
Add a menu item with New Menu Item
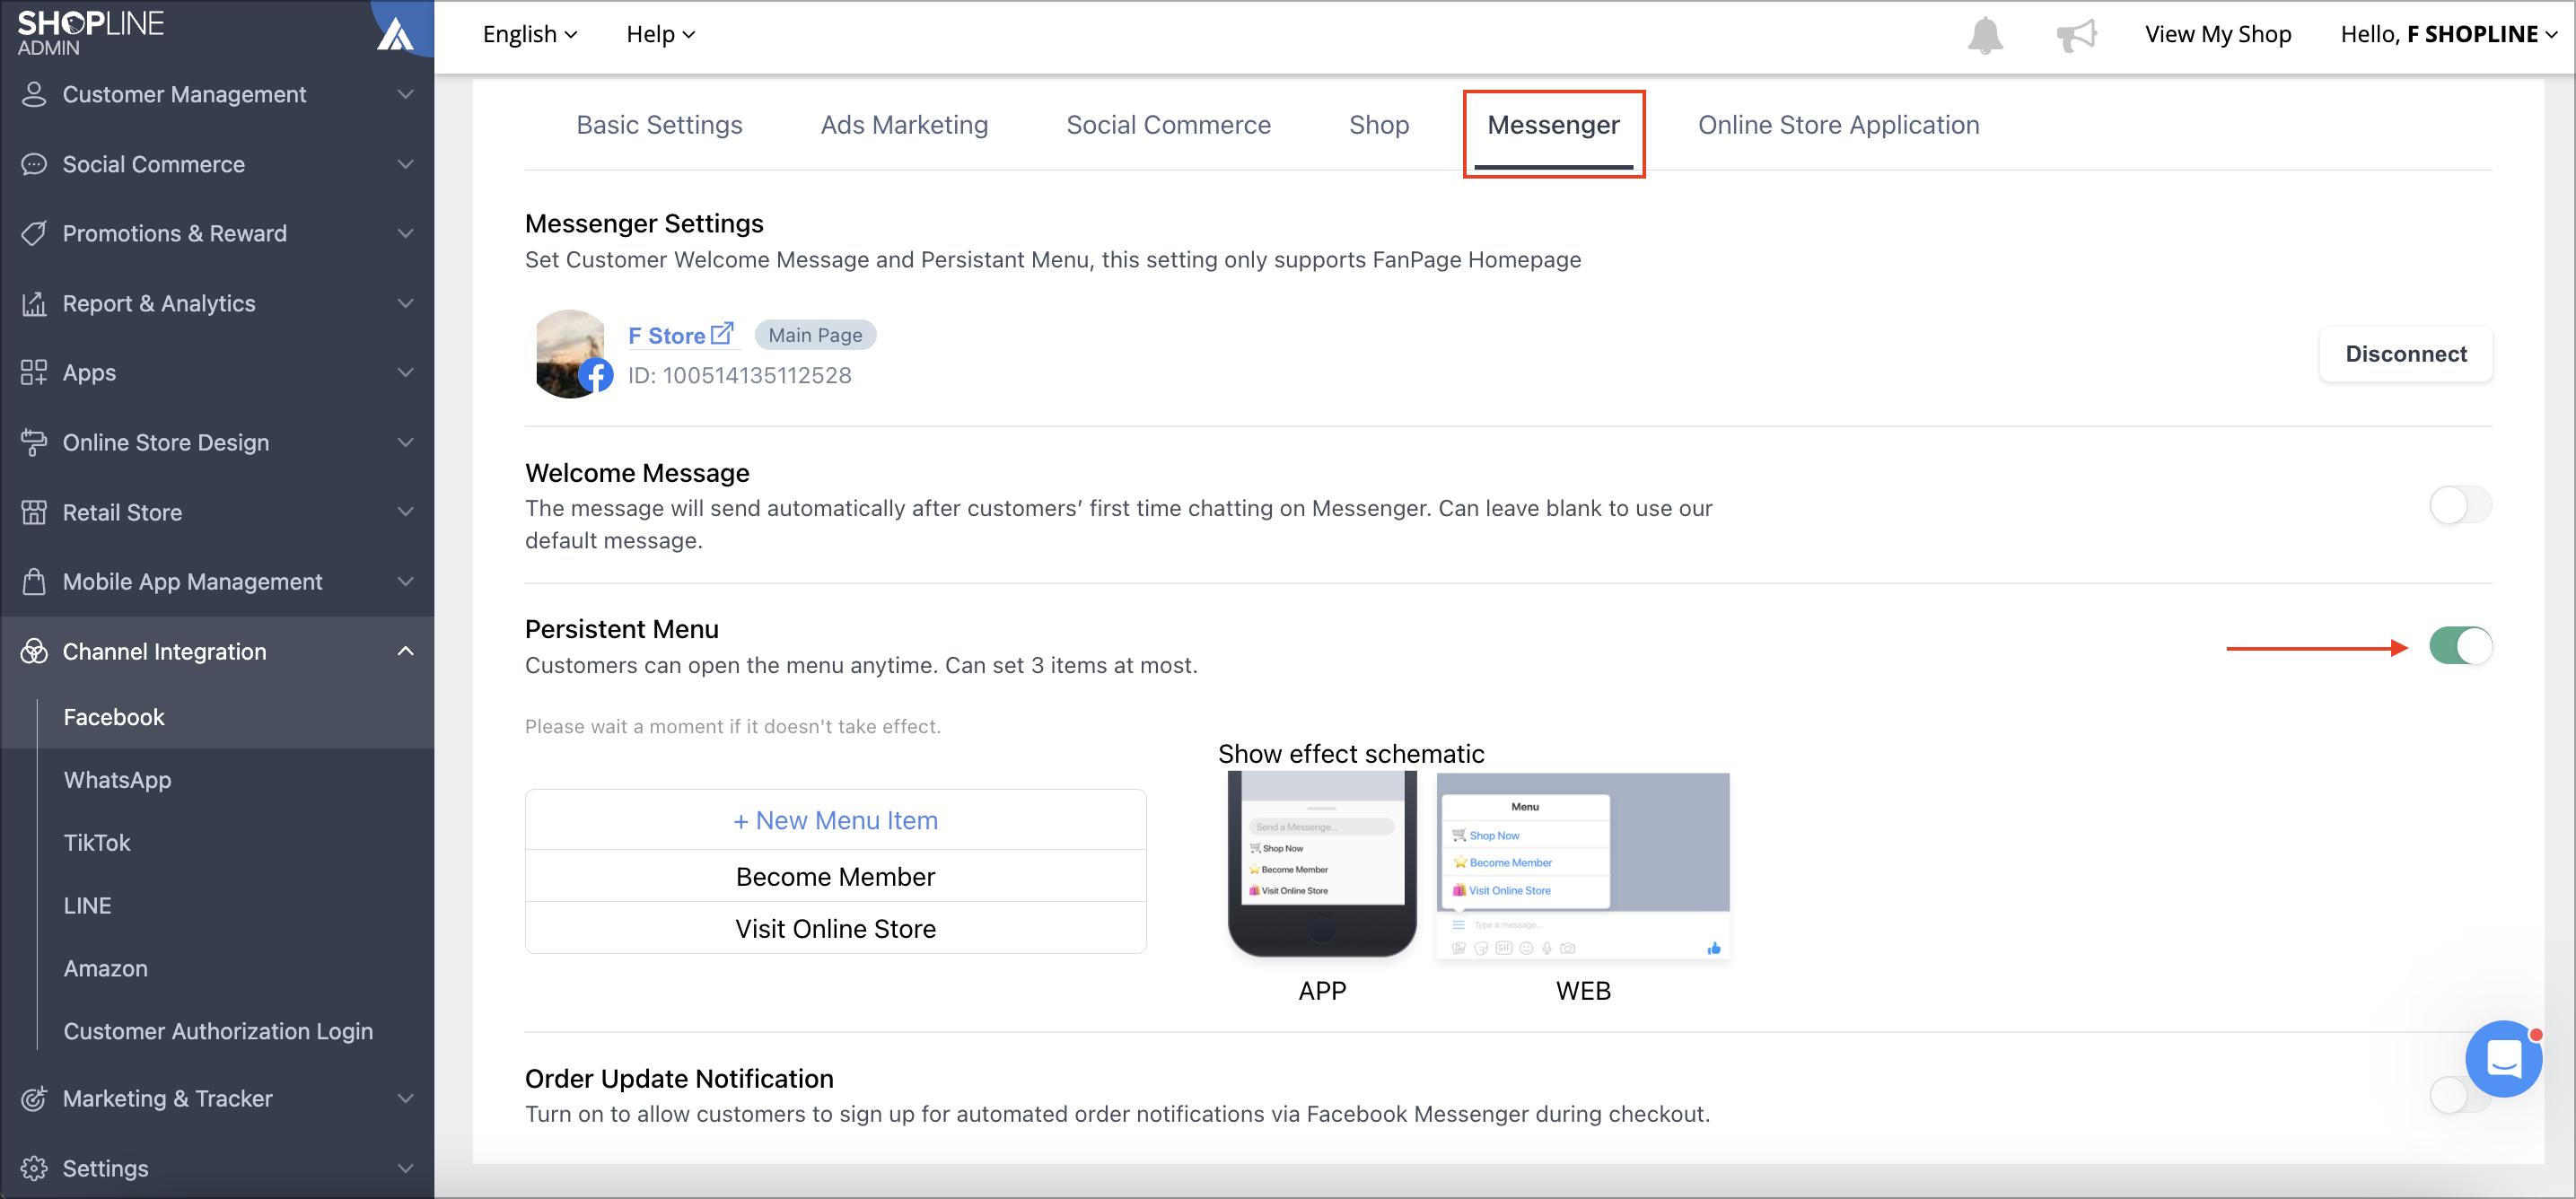point(835,819)
